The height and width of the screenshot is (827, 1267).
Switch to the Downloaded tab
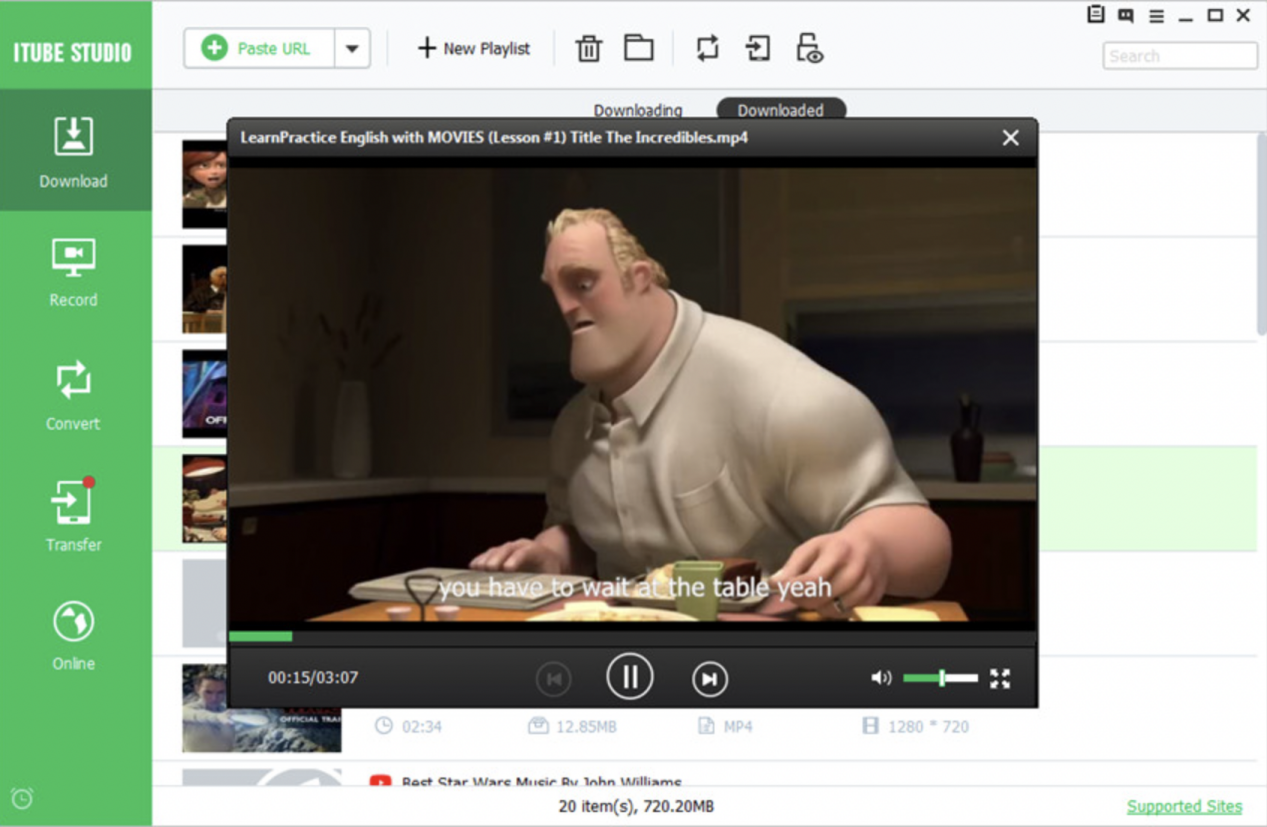(x=780, y=110)
